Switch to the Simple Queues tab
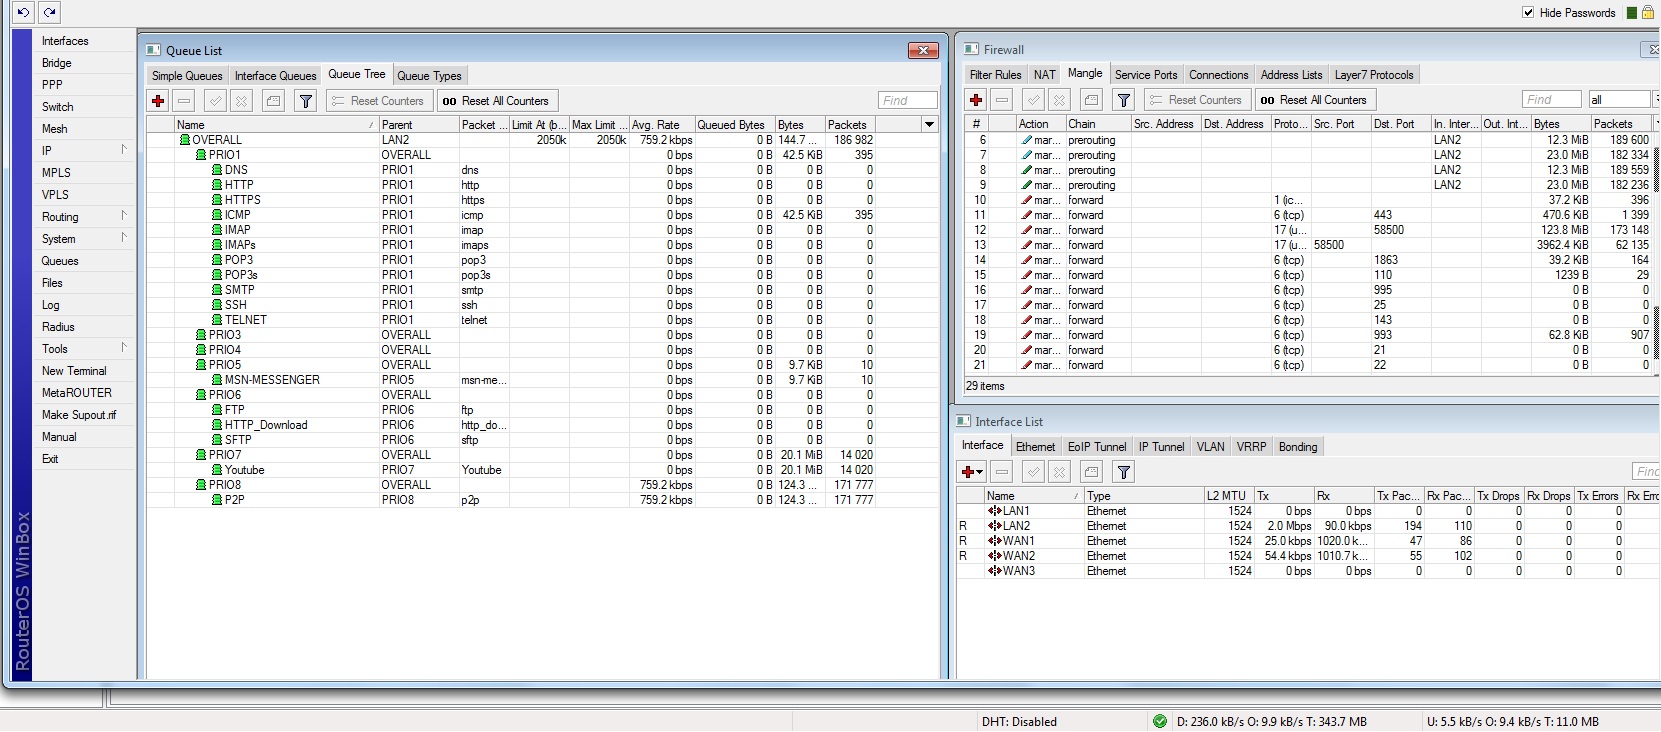 pyautogui.click(x=187, y=76)
